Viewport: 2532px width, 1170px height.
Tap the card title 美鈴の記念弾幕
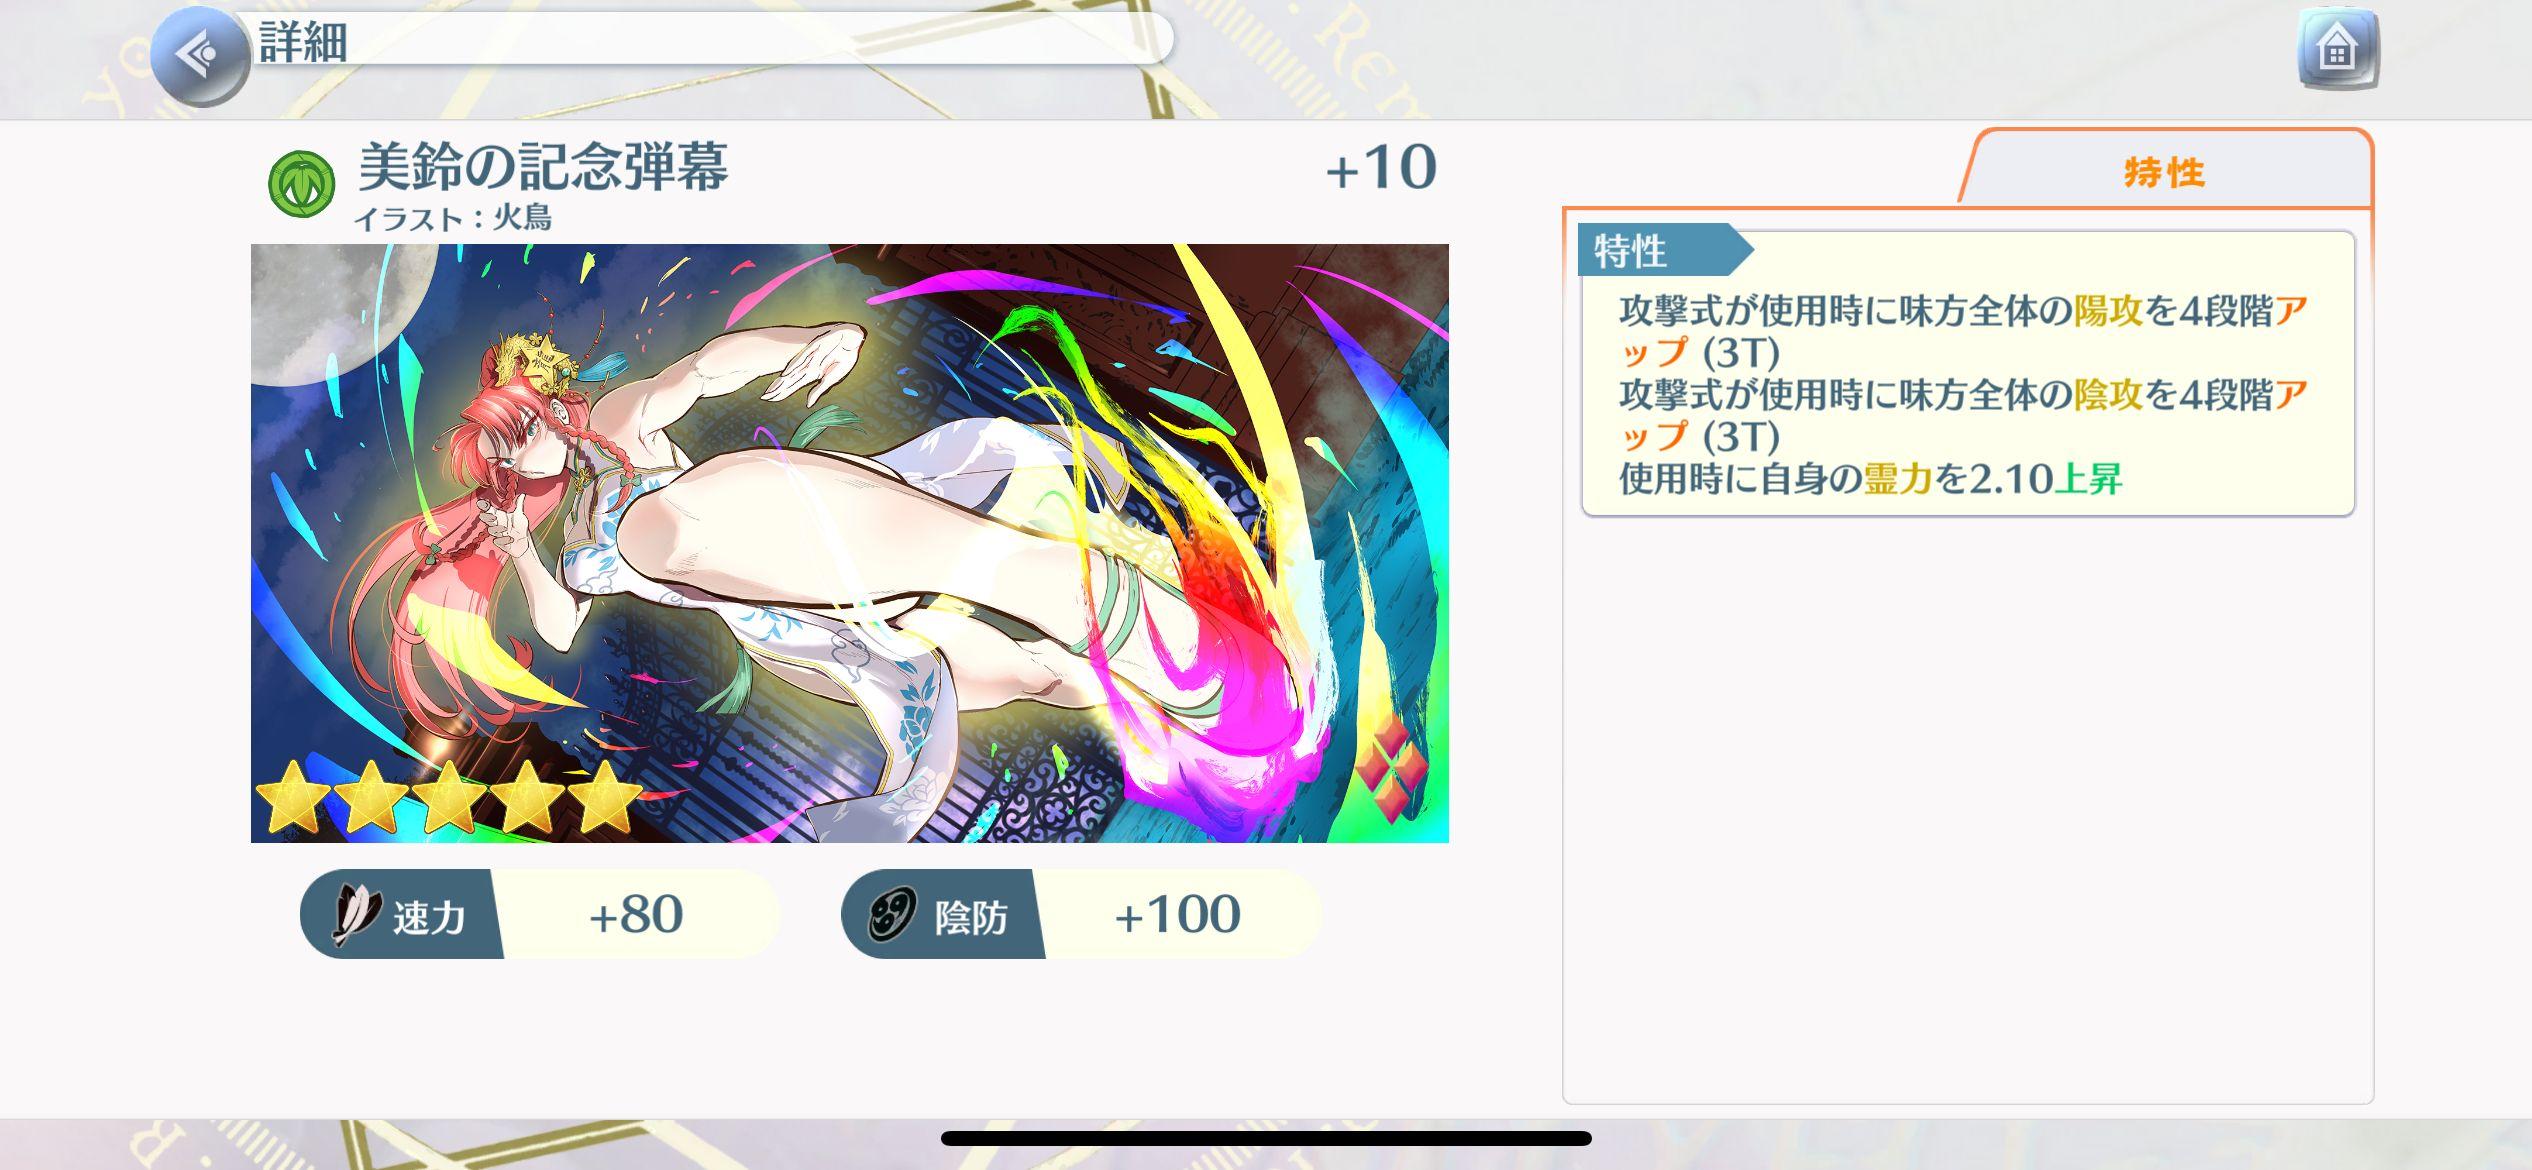[543, 166]
